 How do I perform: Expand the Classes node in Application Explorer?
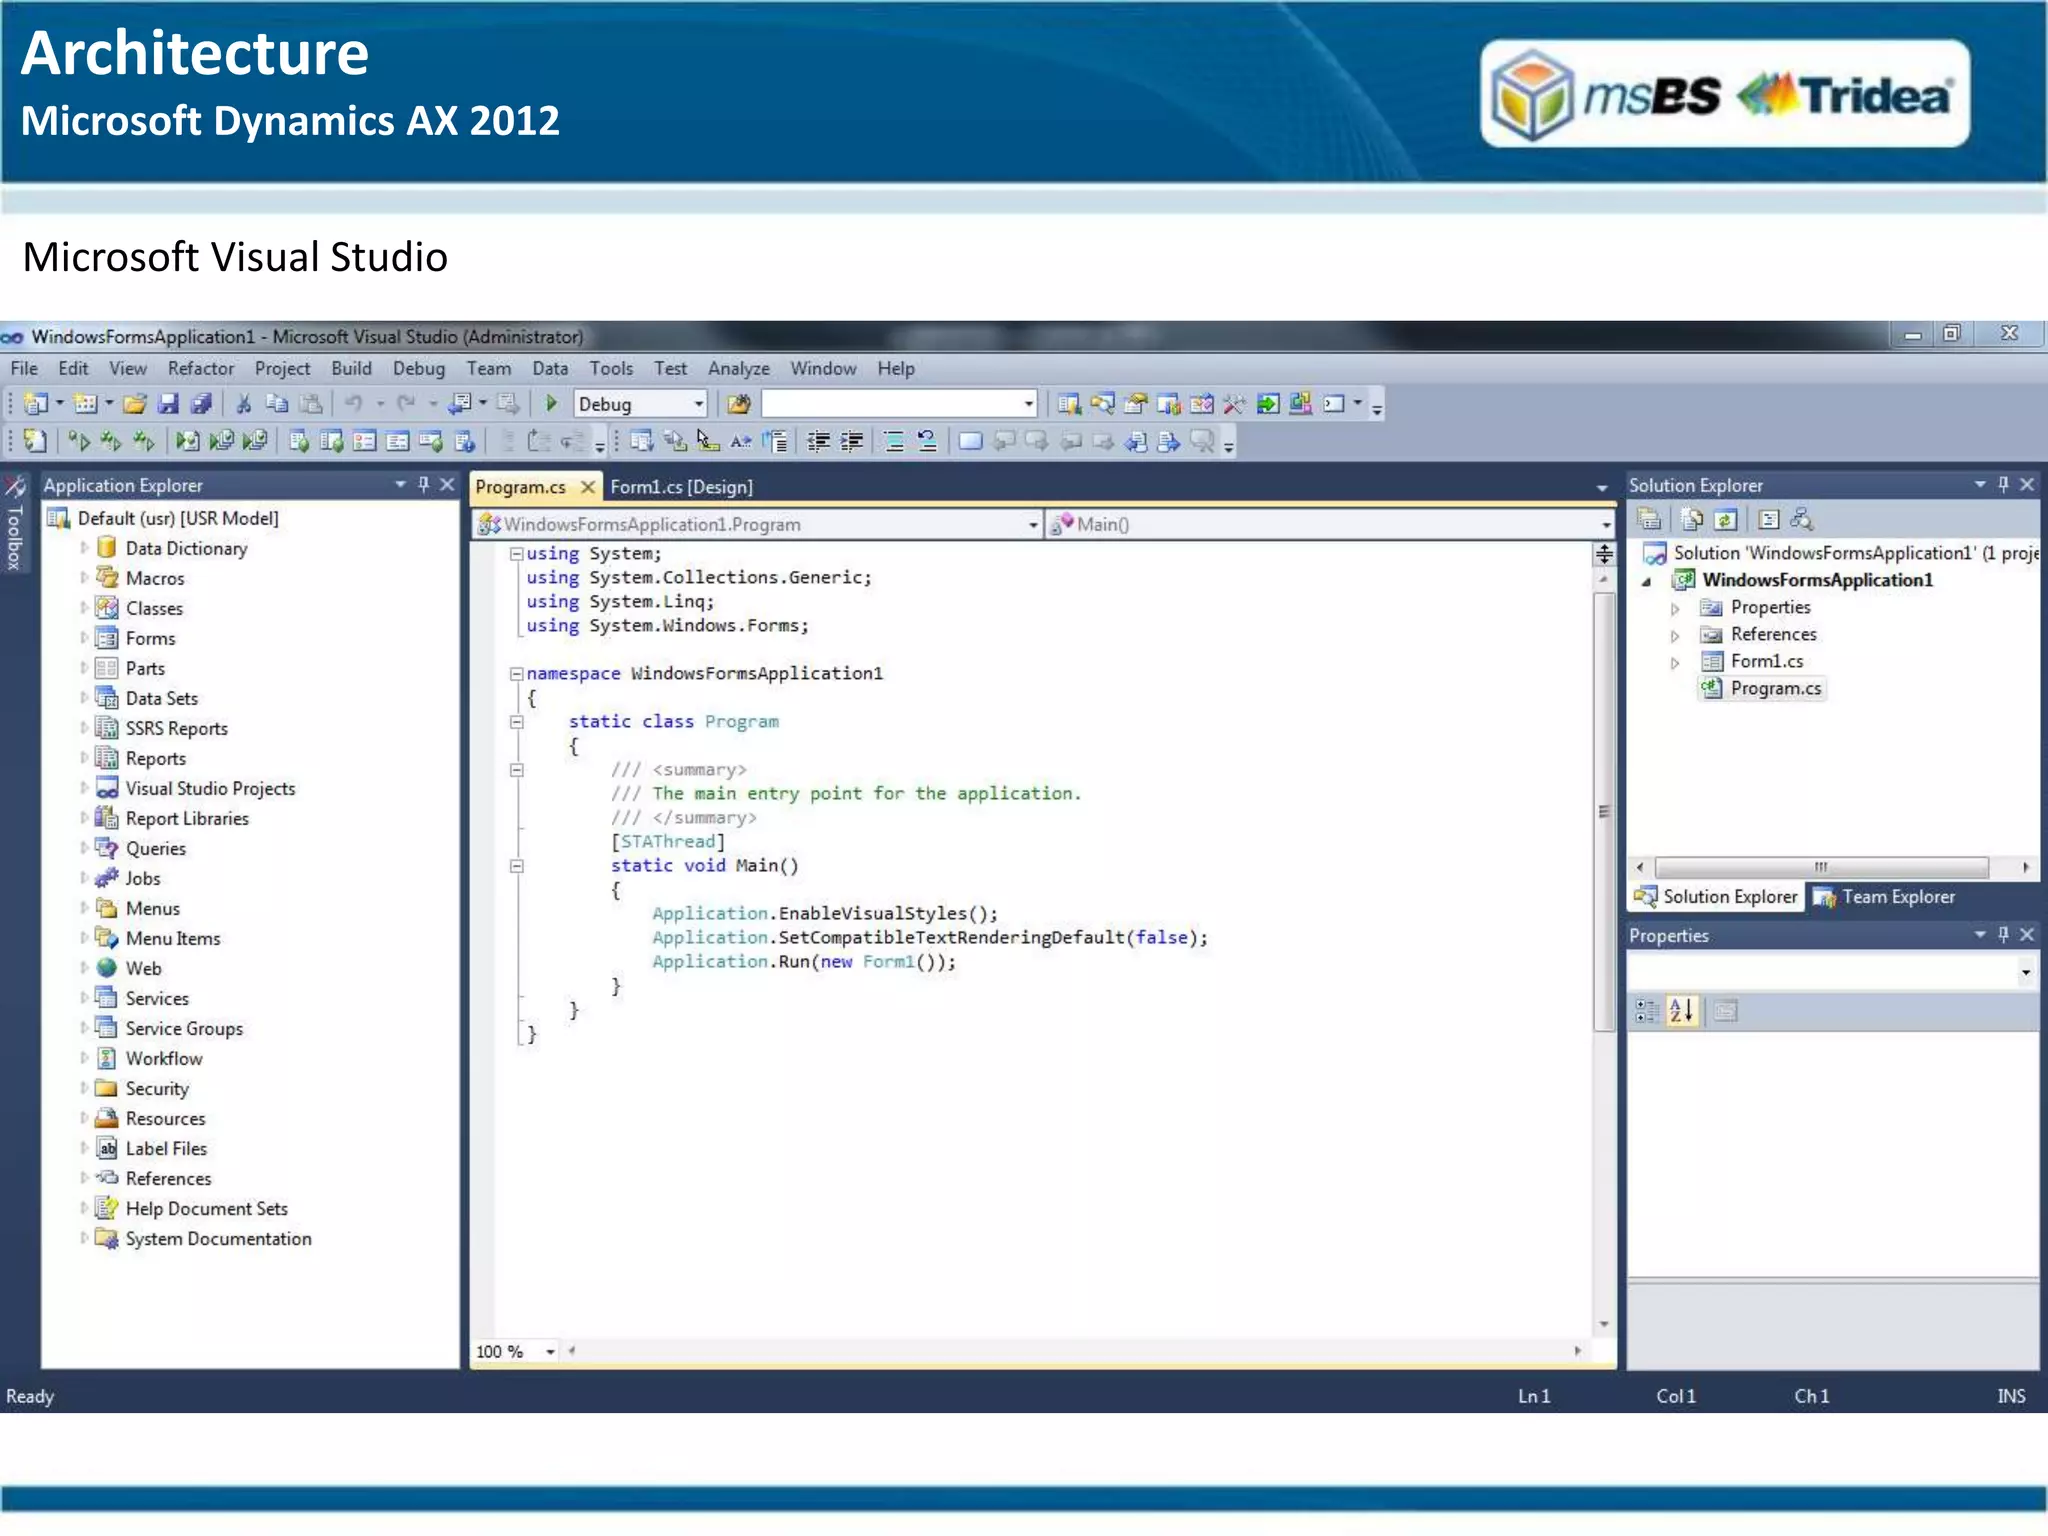click(84, 608)
